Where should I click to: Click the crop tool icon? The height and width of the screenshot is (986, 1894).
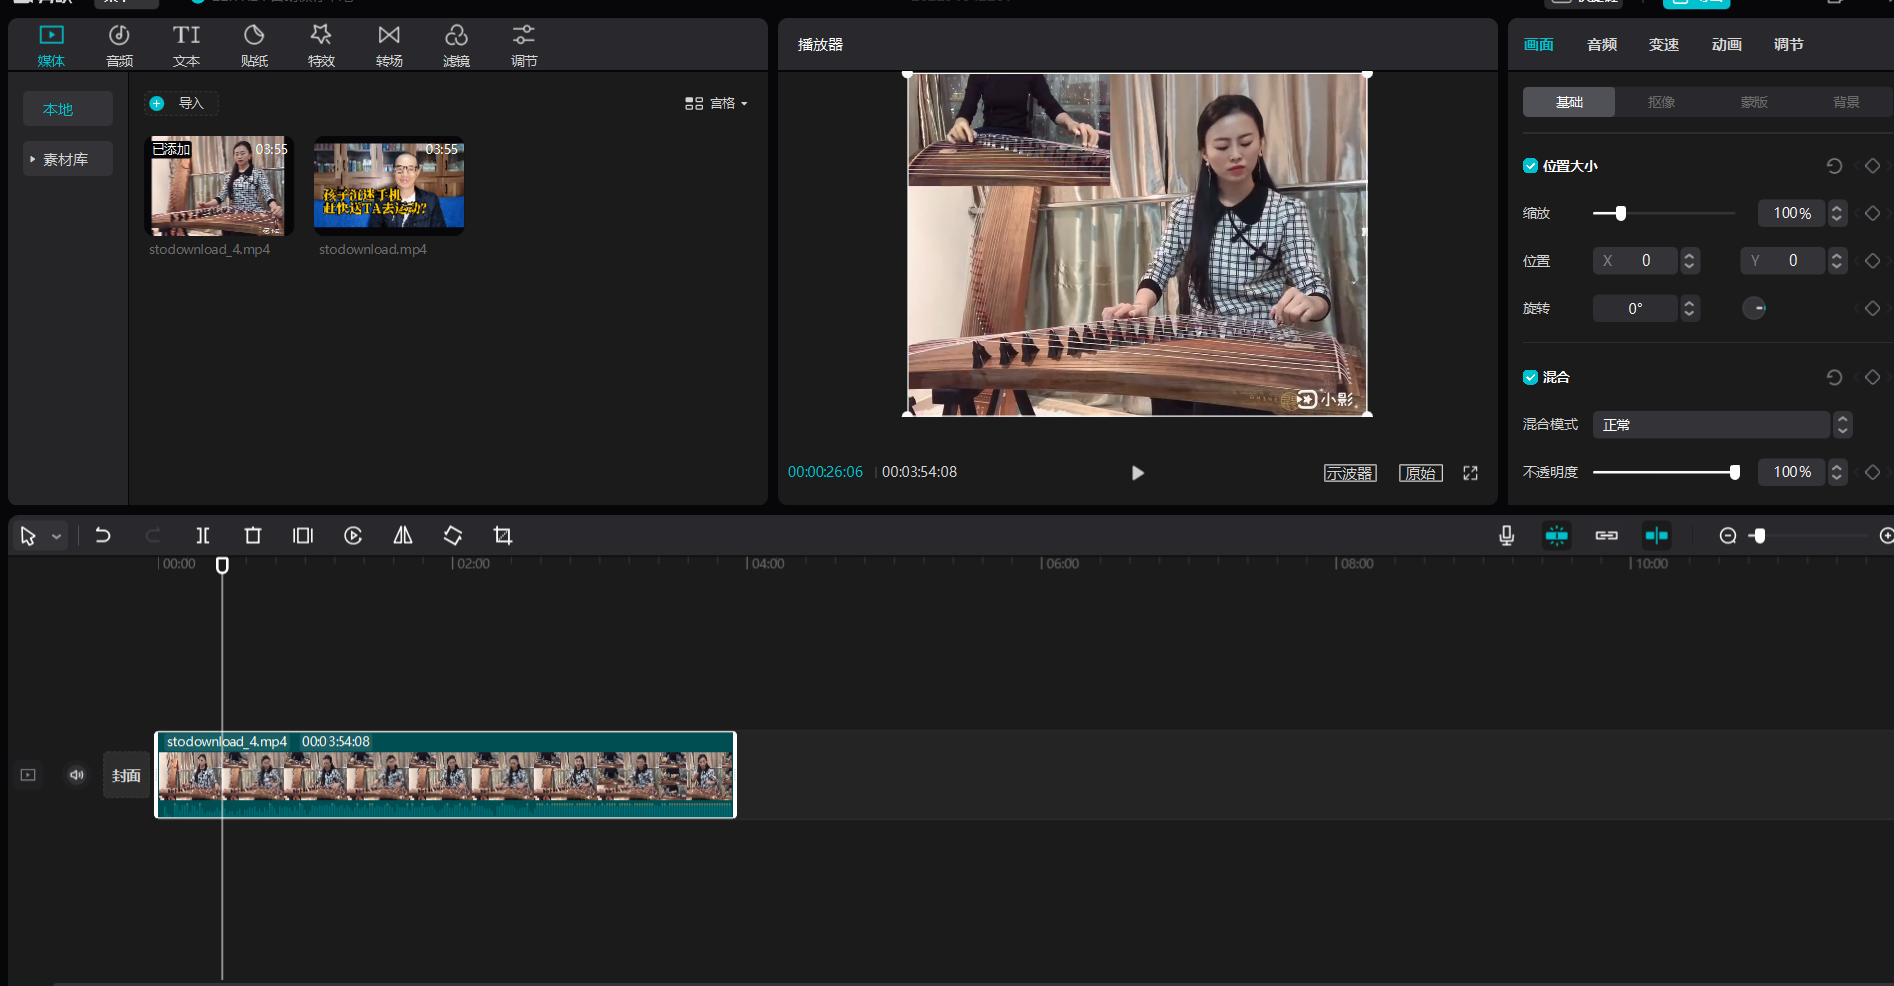(503, 536)
